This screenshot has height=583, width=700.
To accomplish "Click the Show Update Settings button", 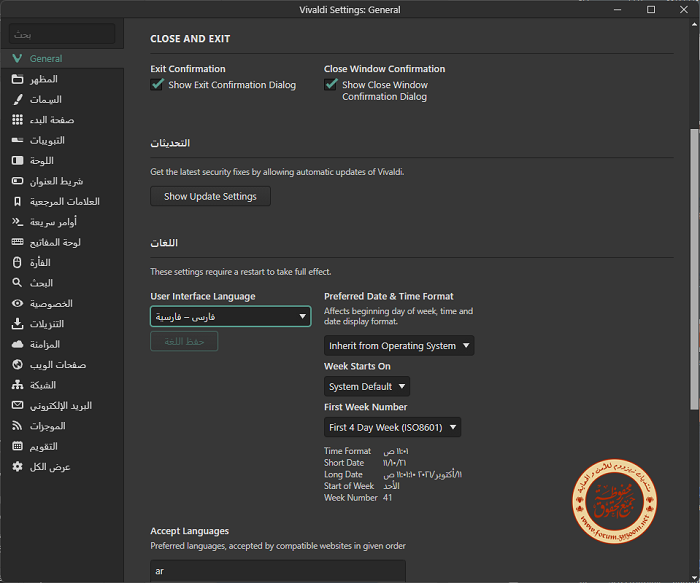I will click(x=210, y=196).
